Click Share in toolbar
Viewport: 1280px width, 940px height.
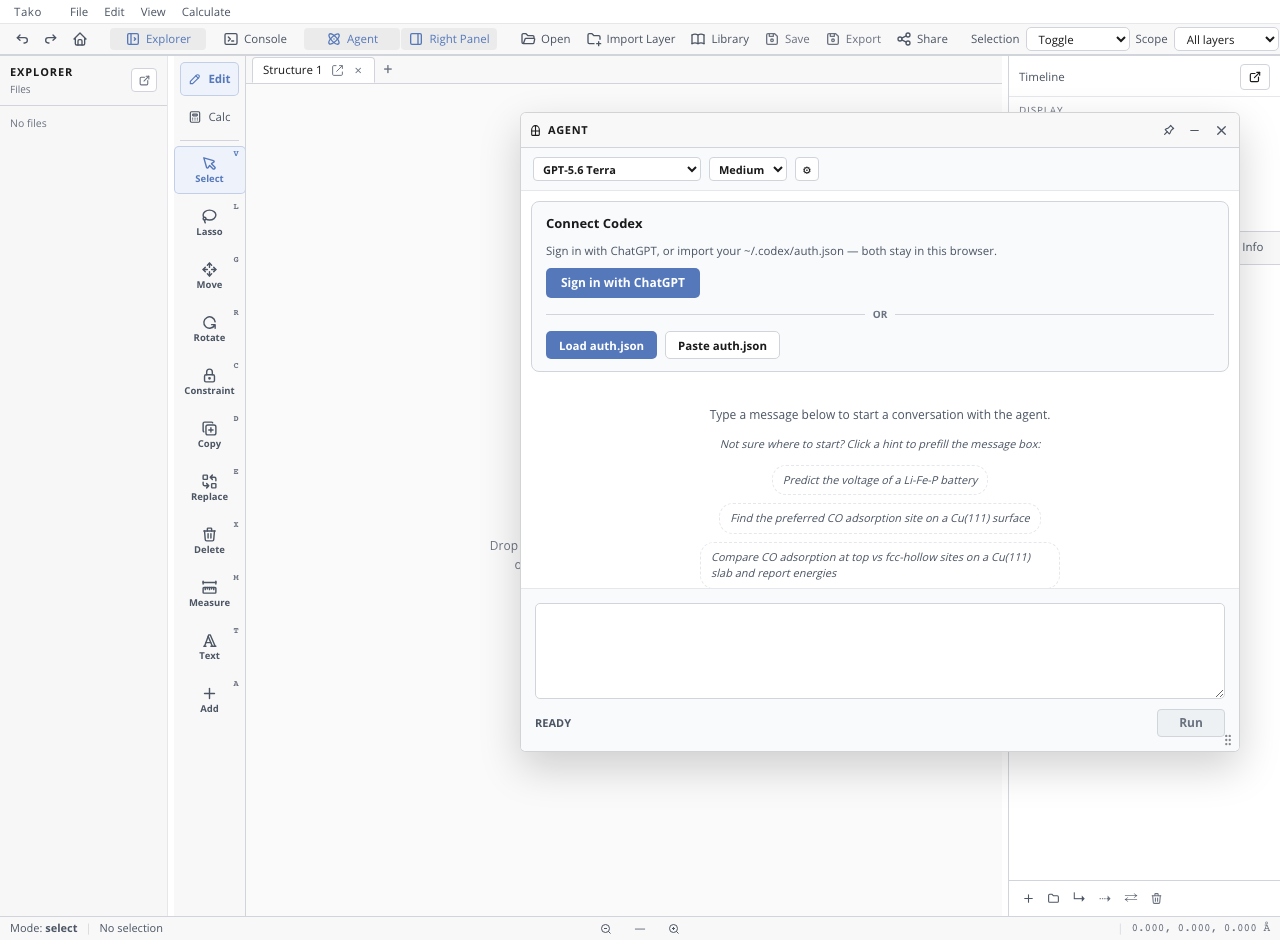(x=922, y=39)
